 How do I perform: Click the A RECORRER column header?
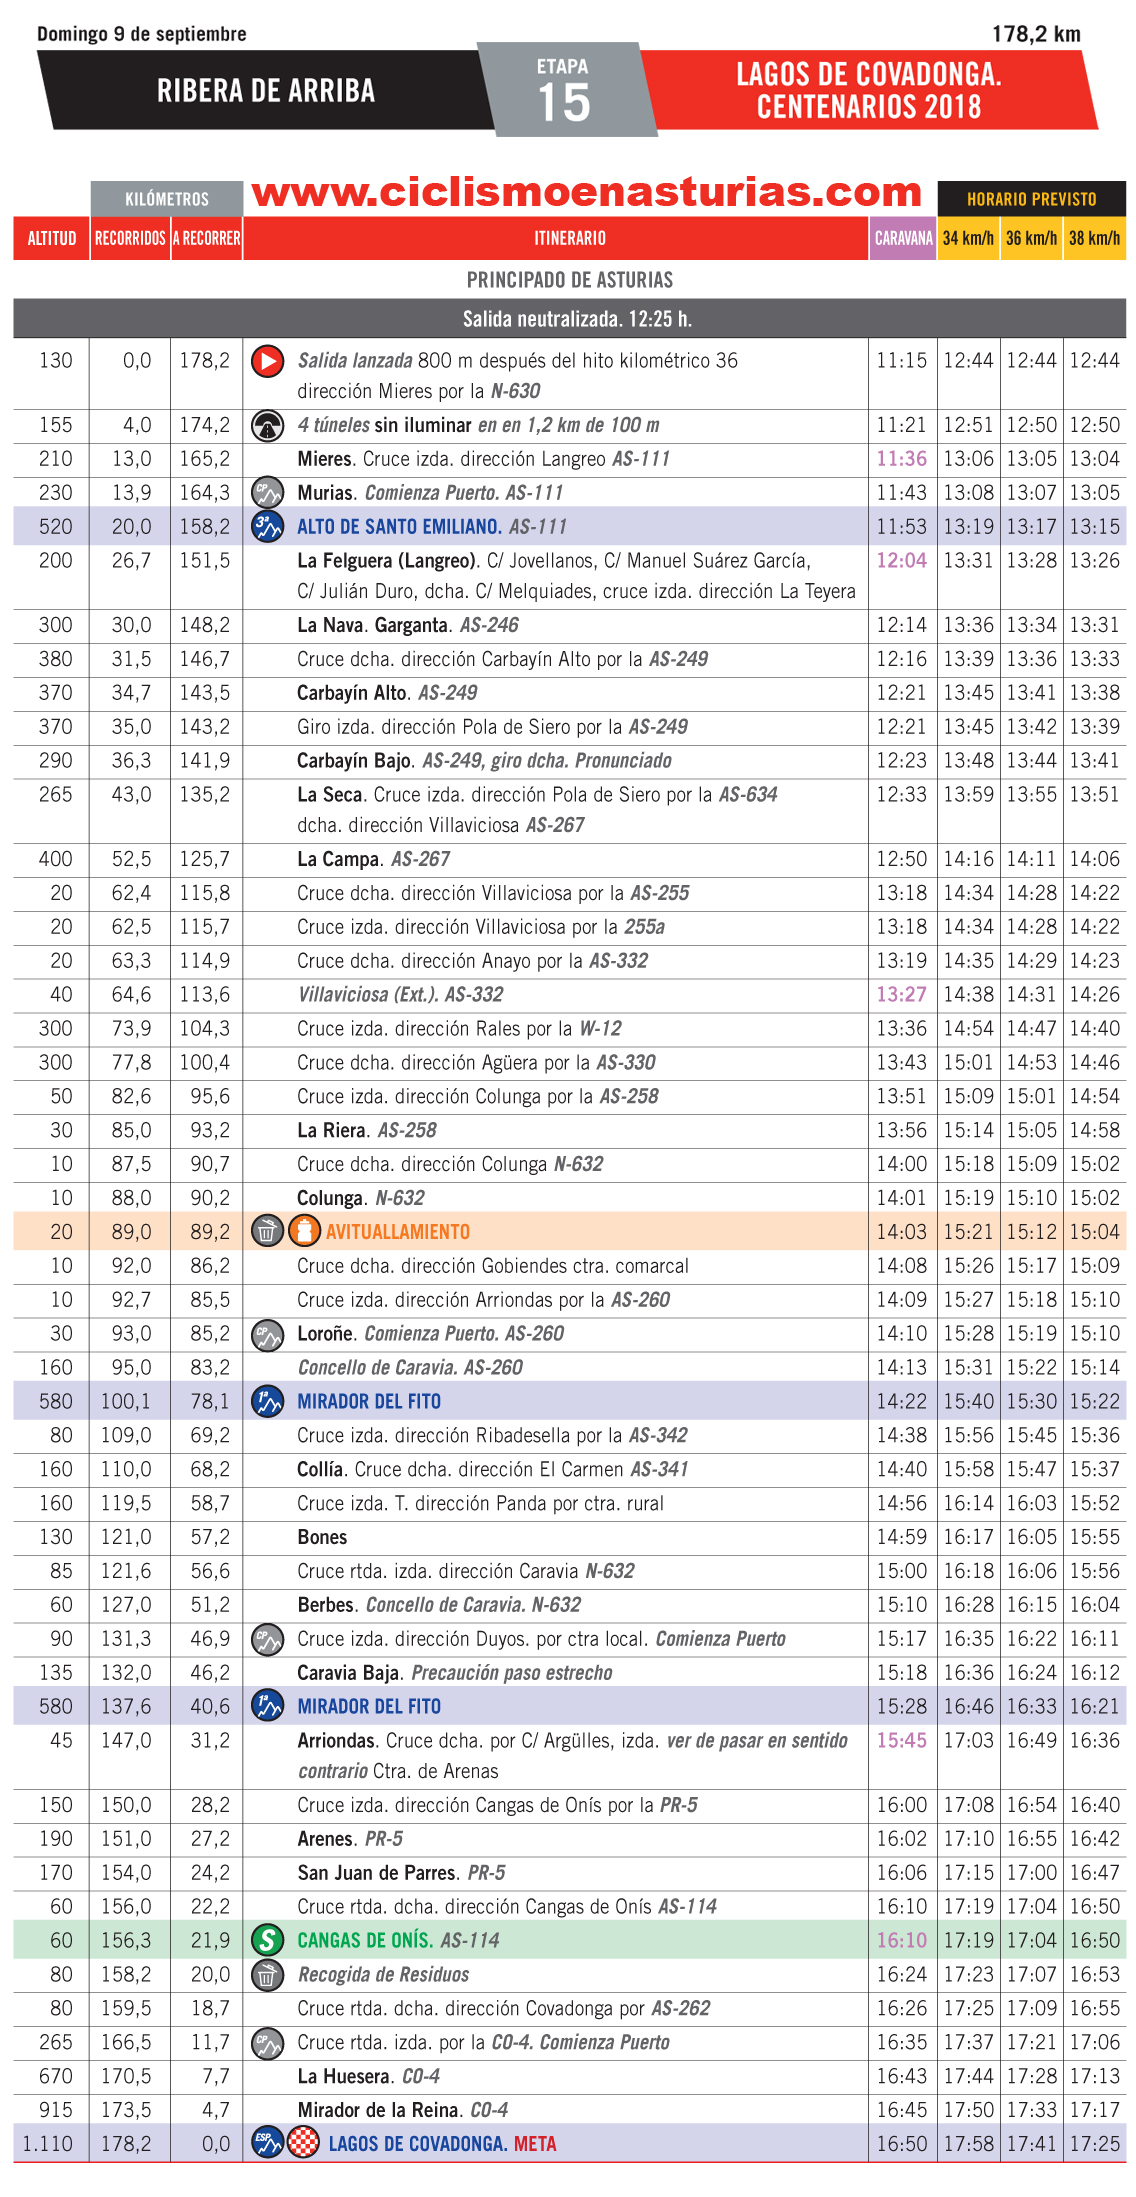pos(206,239)
